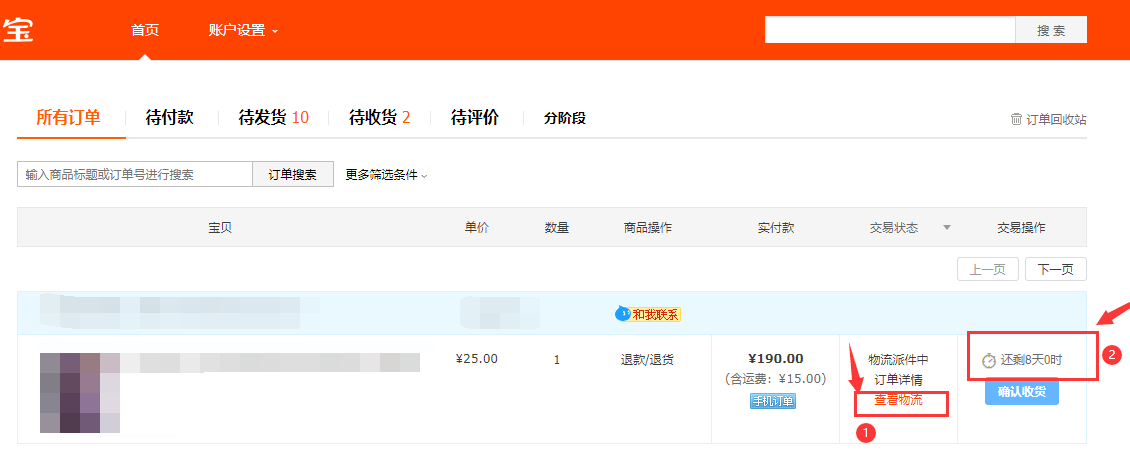Expand the 账户设置 dropdown menu
The image size is (1130, 453).
[x=243, y=31]
